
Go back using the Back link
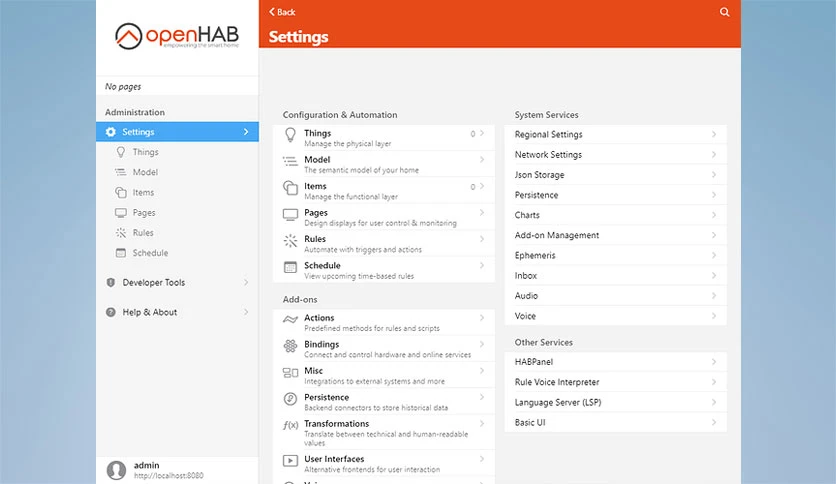tap(282, 12)
